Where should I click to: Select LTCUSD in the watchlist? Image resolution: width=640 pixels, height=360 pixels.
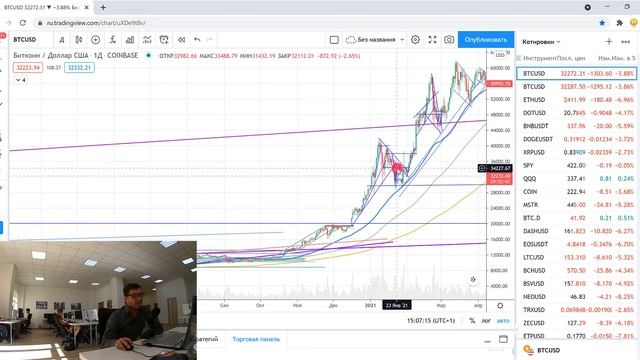[x=576, y=257]
